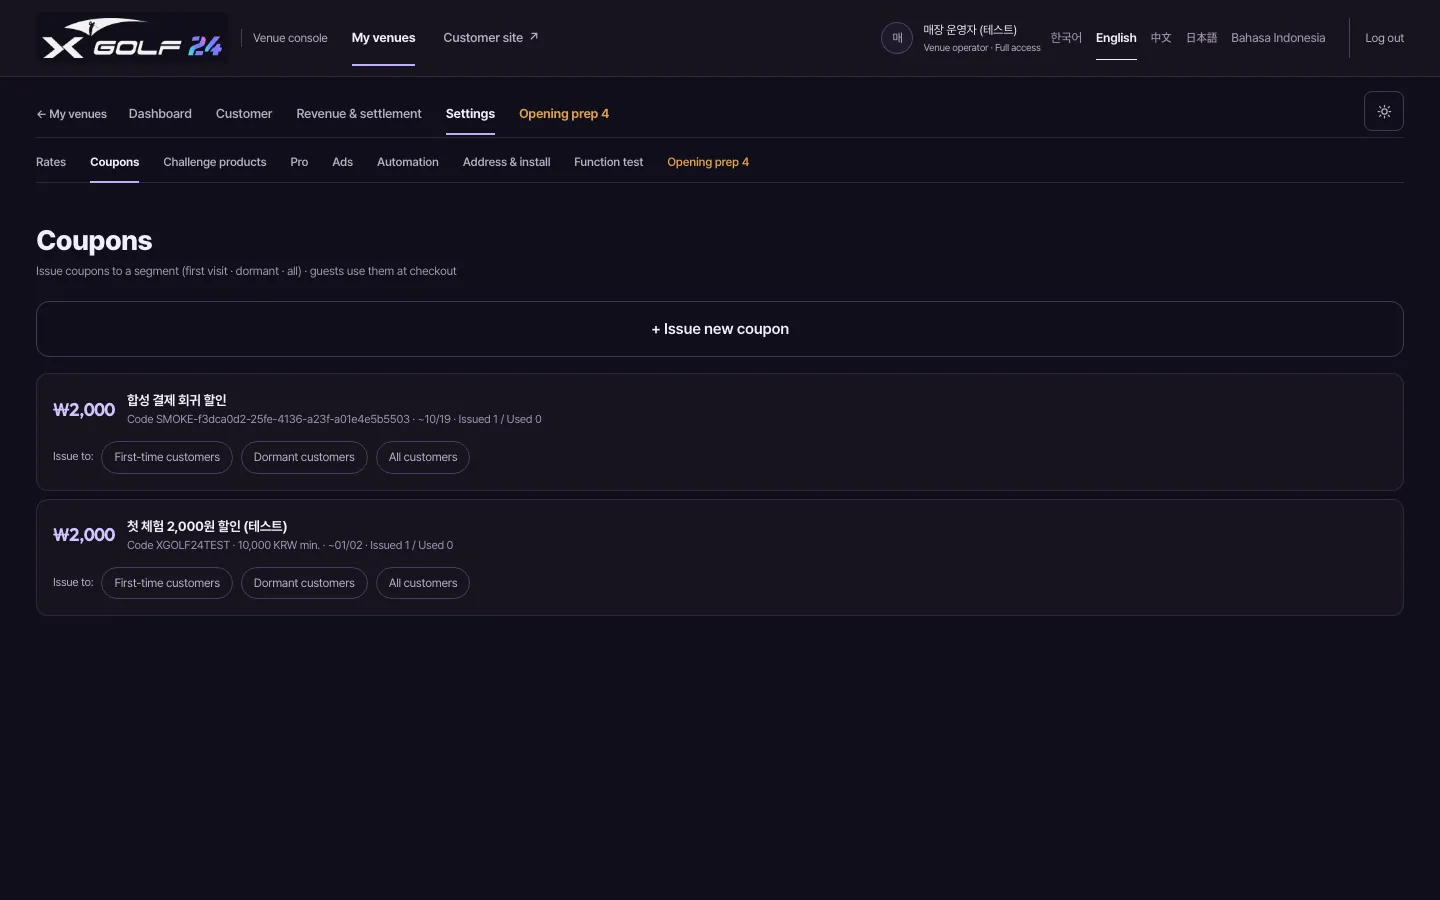Image resolution: width=1440 pixels, height=900 pixels.
Task: Switch language to 中文
Action: [x=1161, y=38]
